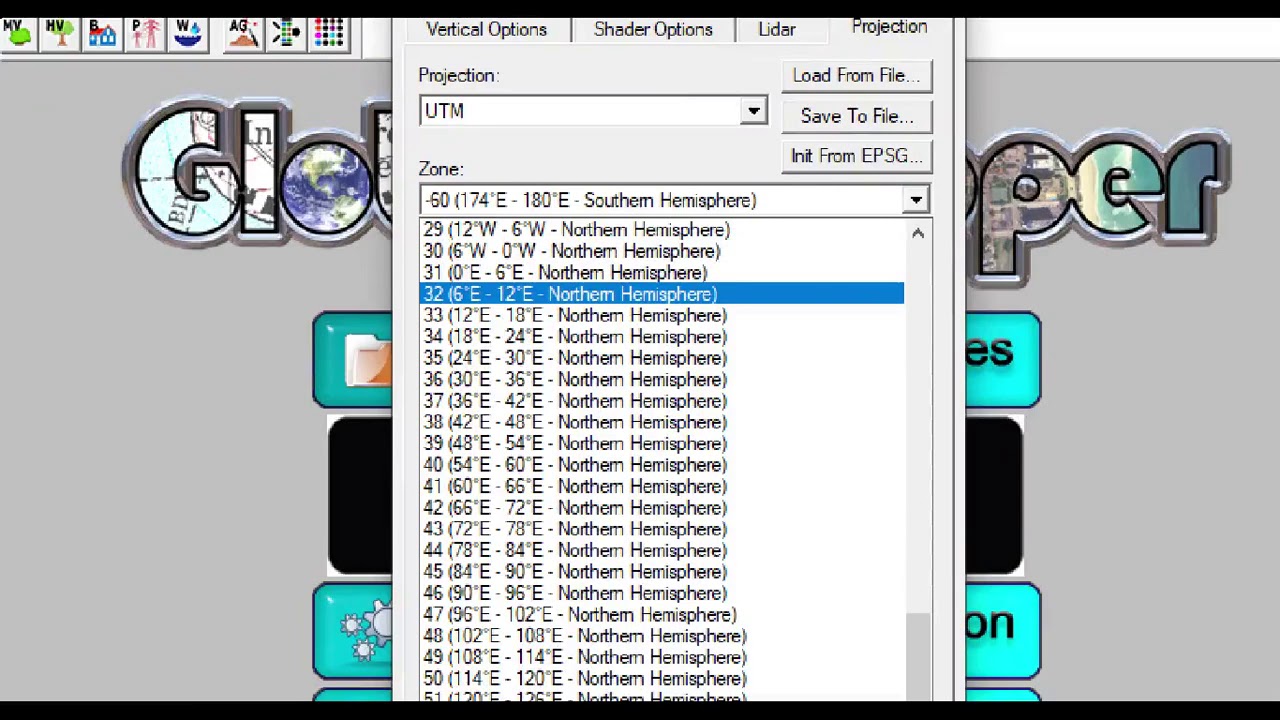The height and width of the screenshot is (720, 1280).
Task: Click the zone list scroll up arrow
Action: click(x=918, y=233)
